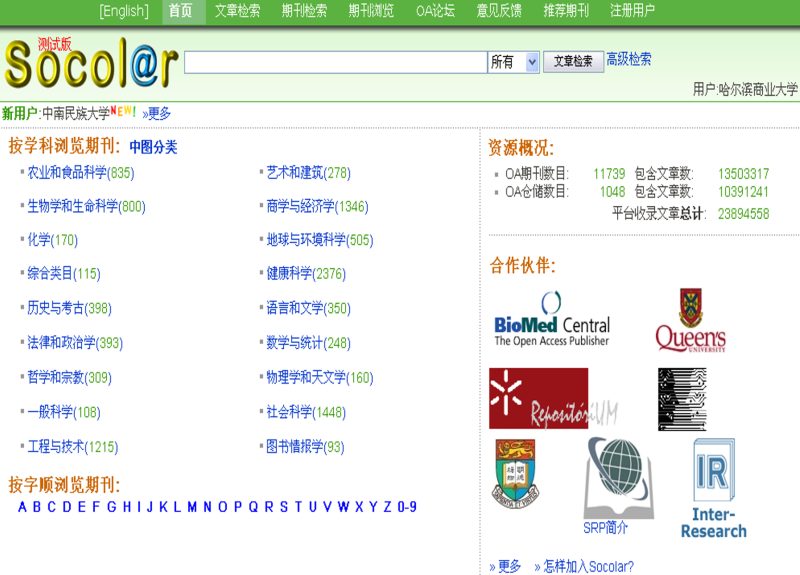The height and width of the screenshot is (575, 800).
Task: Browse journals starting with letter Z
Action: tap(388, 507)
